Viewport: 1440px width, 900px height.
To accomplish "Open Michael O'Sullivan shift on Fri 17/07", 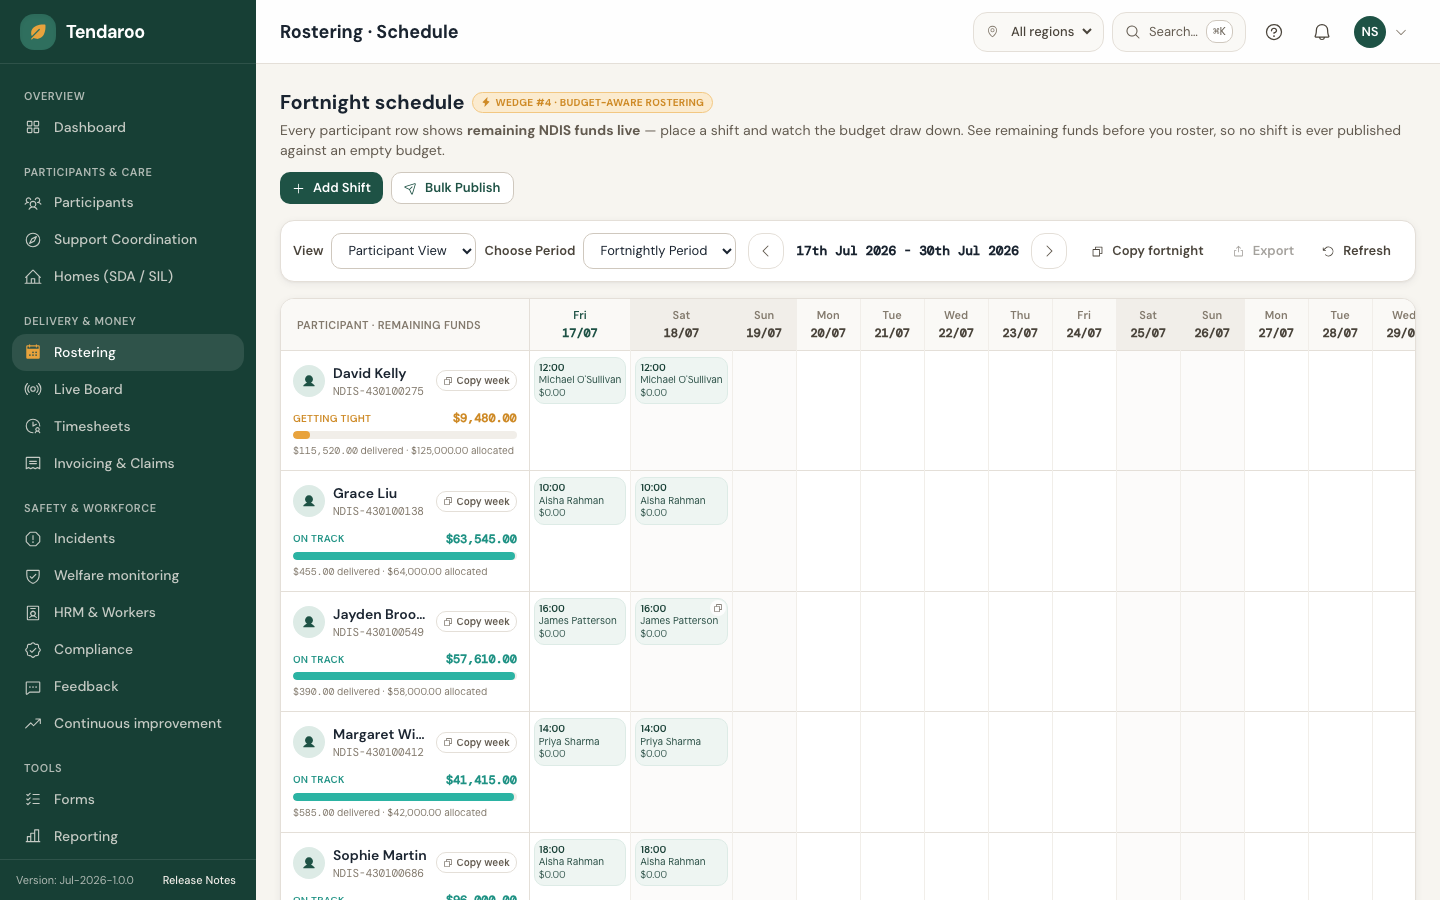I will click(x=580, y=380).
